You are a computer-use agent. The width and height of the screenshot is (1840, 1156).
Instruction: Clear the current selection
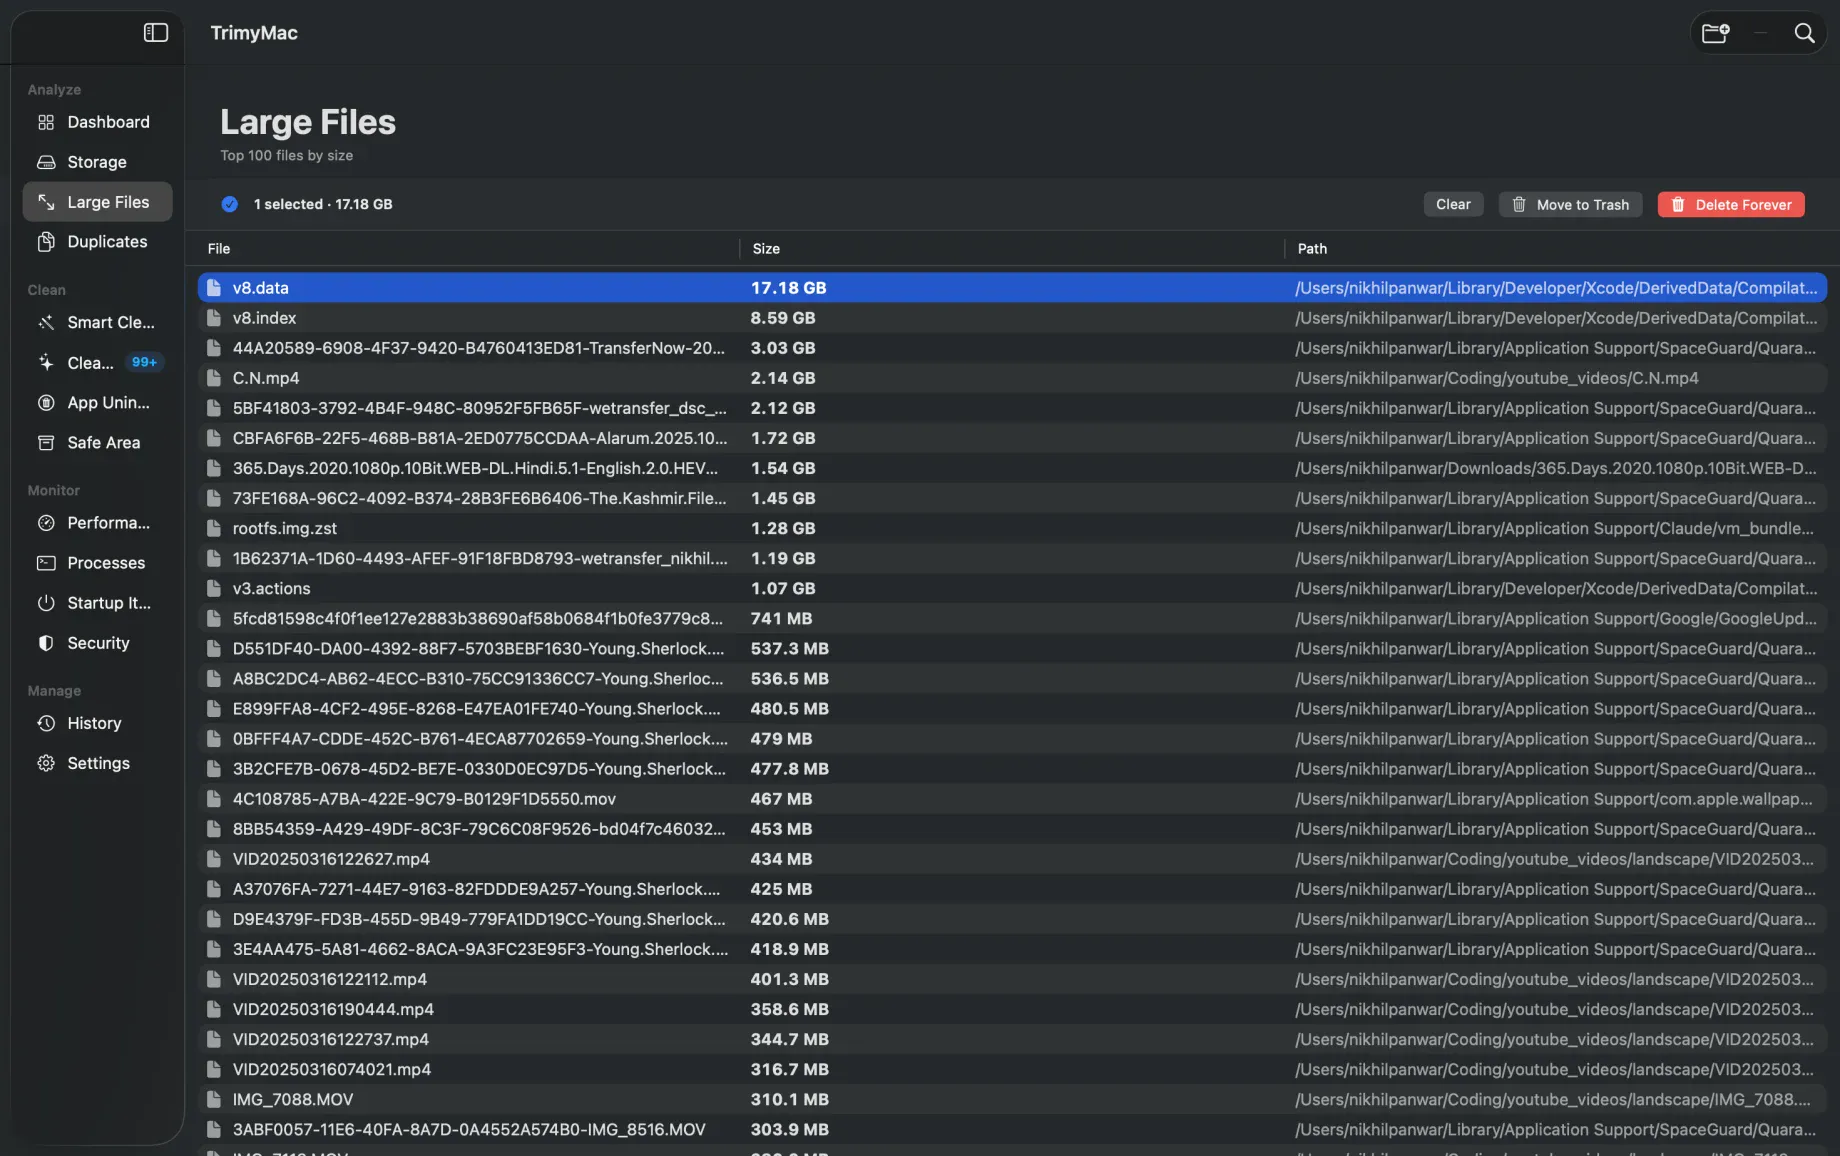[1453, 204]
